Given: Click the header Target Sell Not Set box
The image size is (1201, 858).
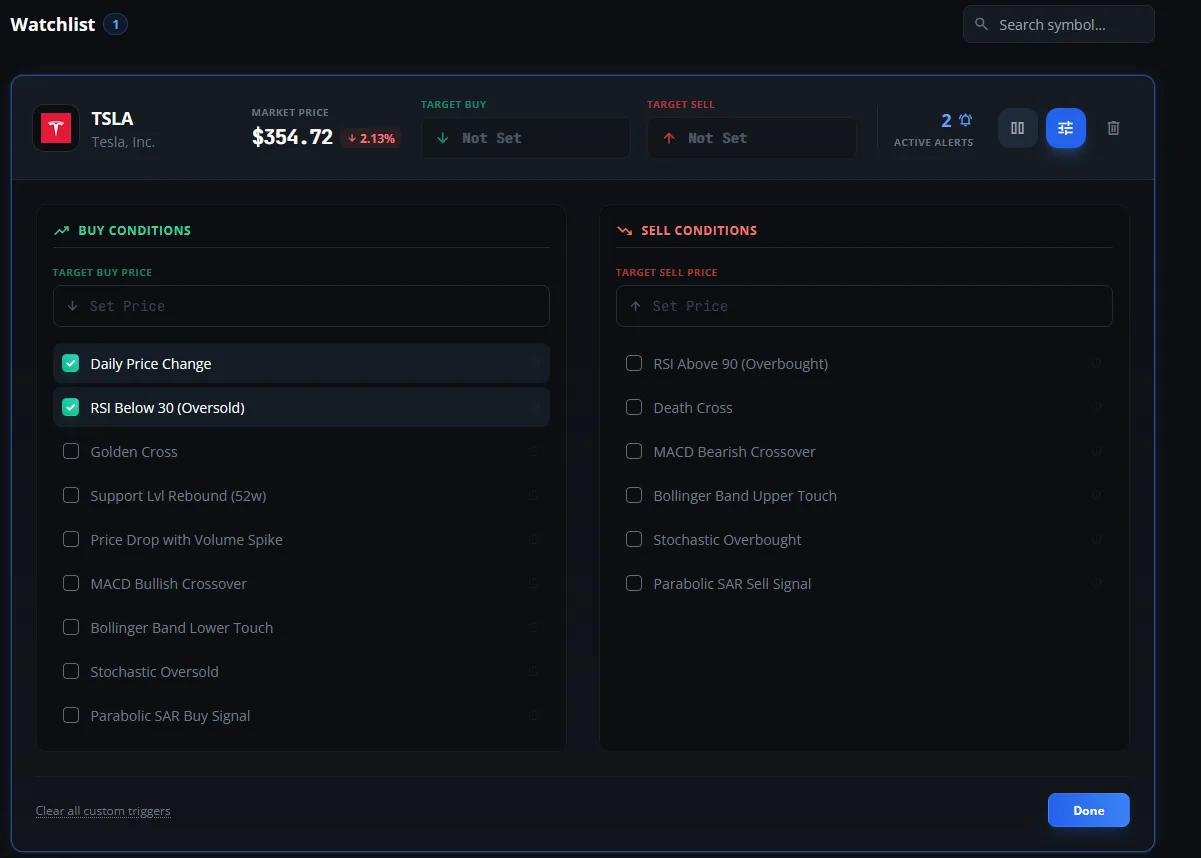Looking at the screenshot, I should [752, 138].
